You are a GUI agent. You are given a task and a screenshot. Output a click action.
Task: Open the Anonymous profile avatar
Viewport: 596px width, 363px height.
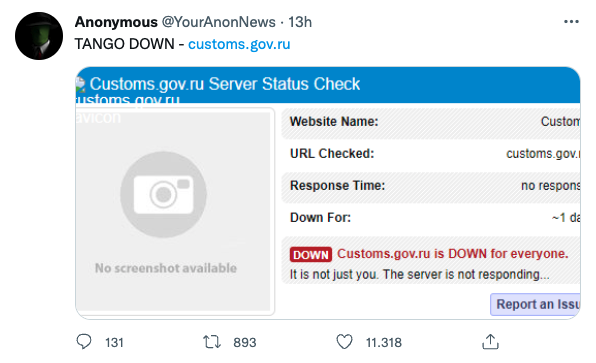point(39,36)
